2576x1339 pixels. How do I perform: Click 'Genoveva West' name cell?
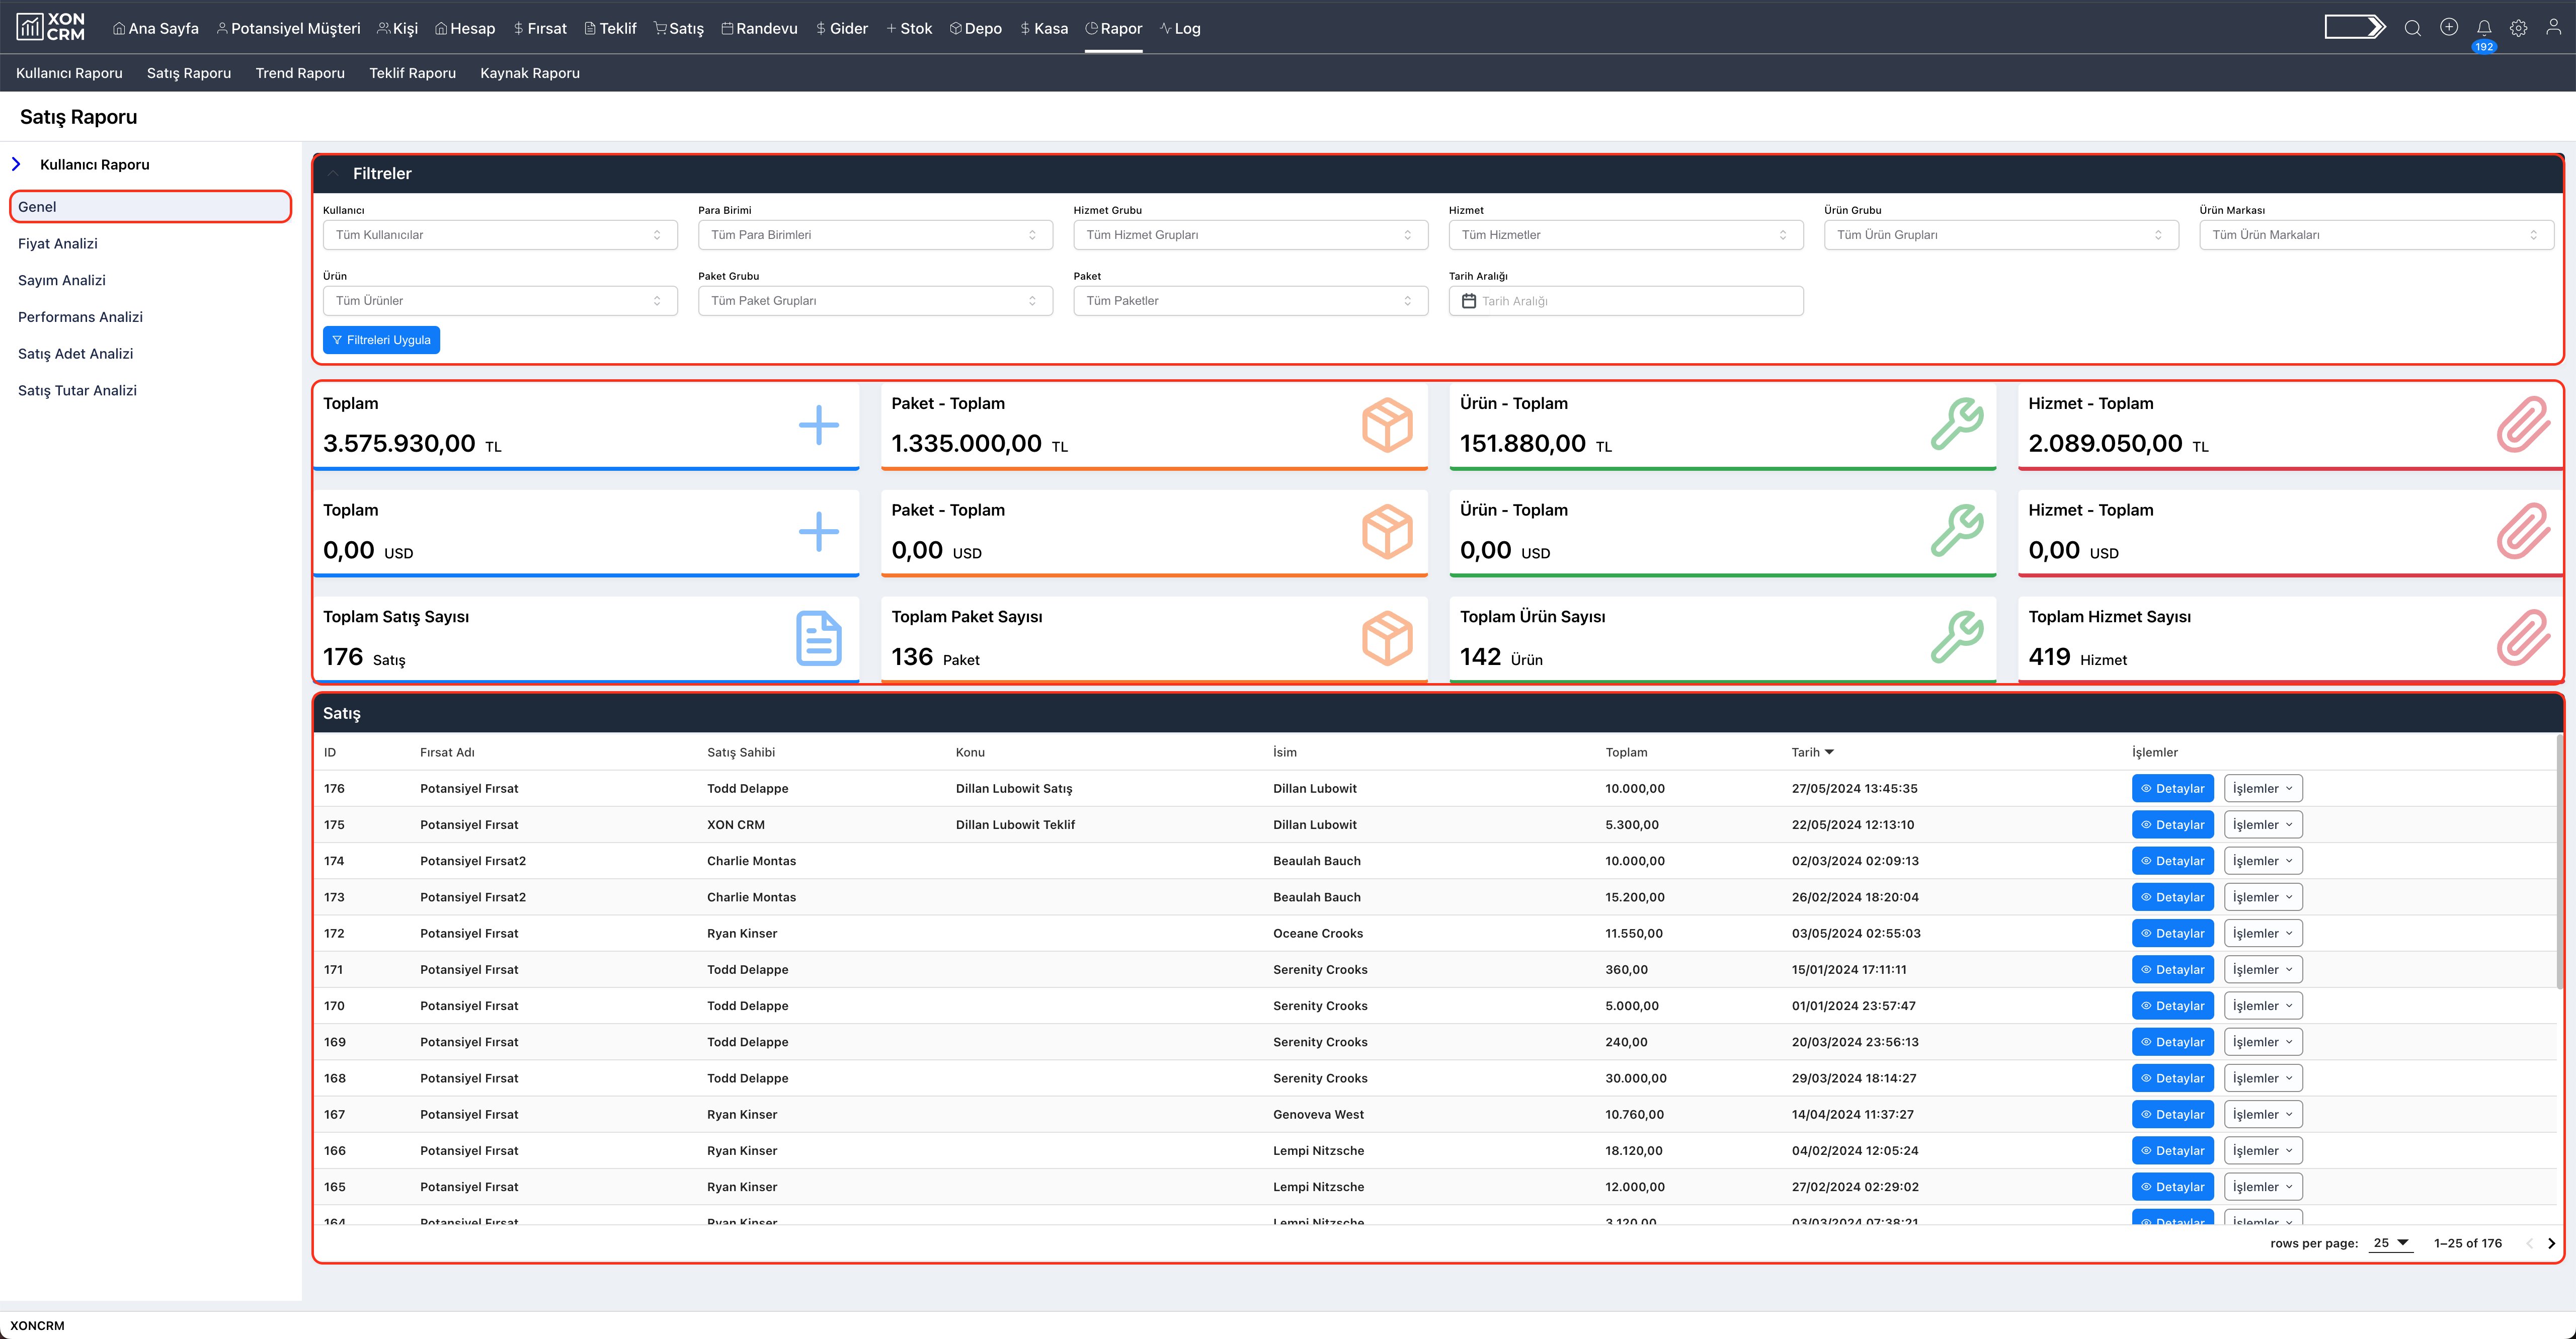coord(1318,1114)
